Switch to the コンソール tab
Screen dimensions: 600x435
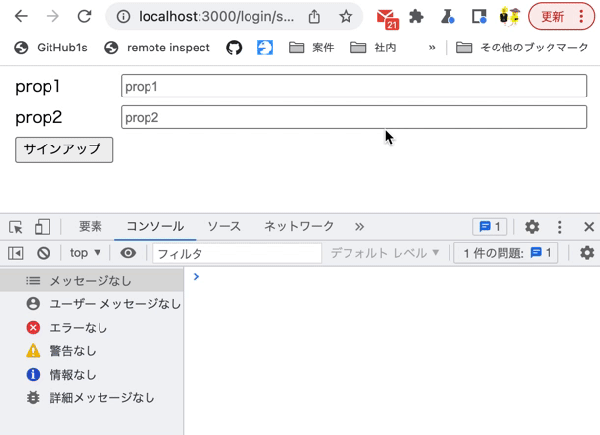point(155,226)
